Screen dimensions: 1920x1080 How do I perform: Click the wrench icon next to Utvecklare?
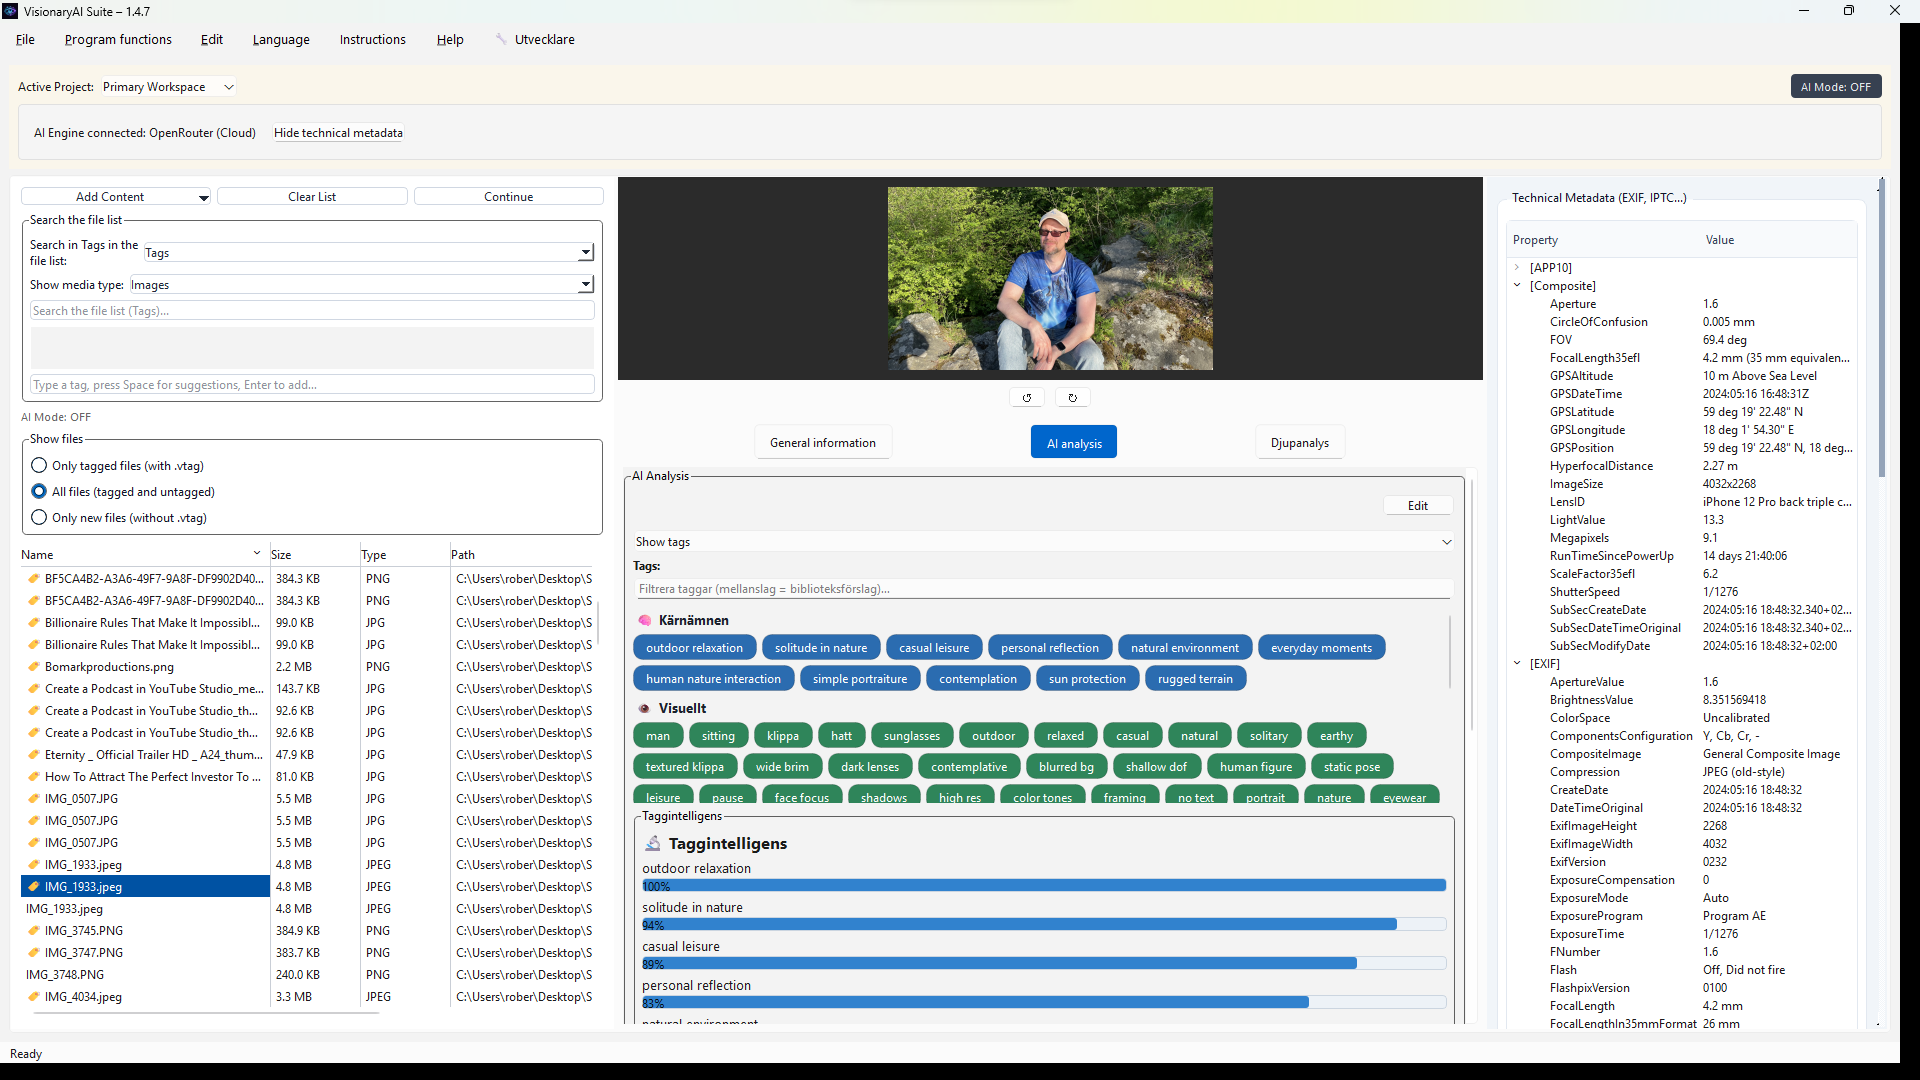pos(501,39)
